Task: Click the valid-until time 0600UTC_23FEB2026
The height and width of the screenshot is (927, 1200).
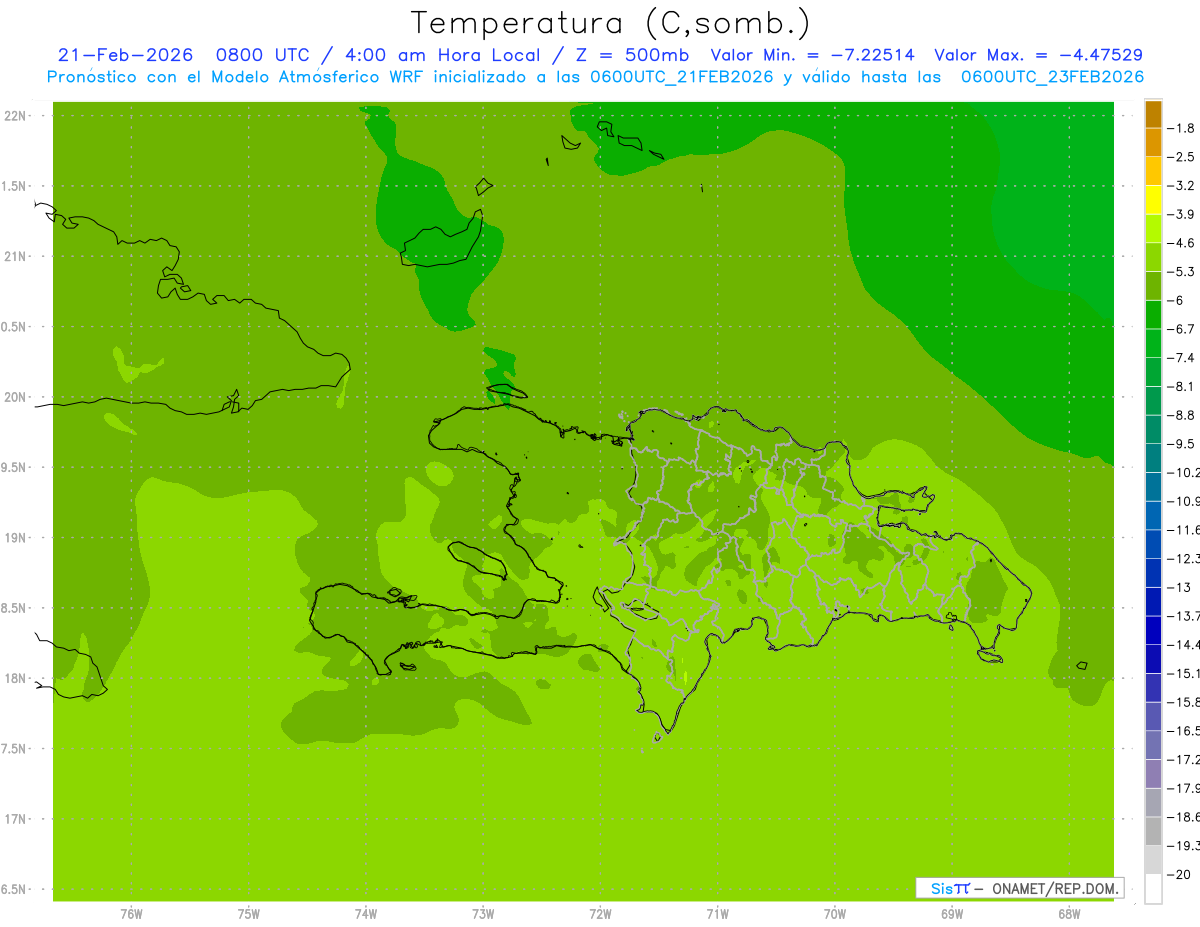Action: (x=1052, y=77)
